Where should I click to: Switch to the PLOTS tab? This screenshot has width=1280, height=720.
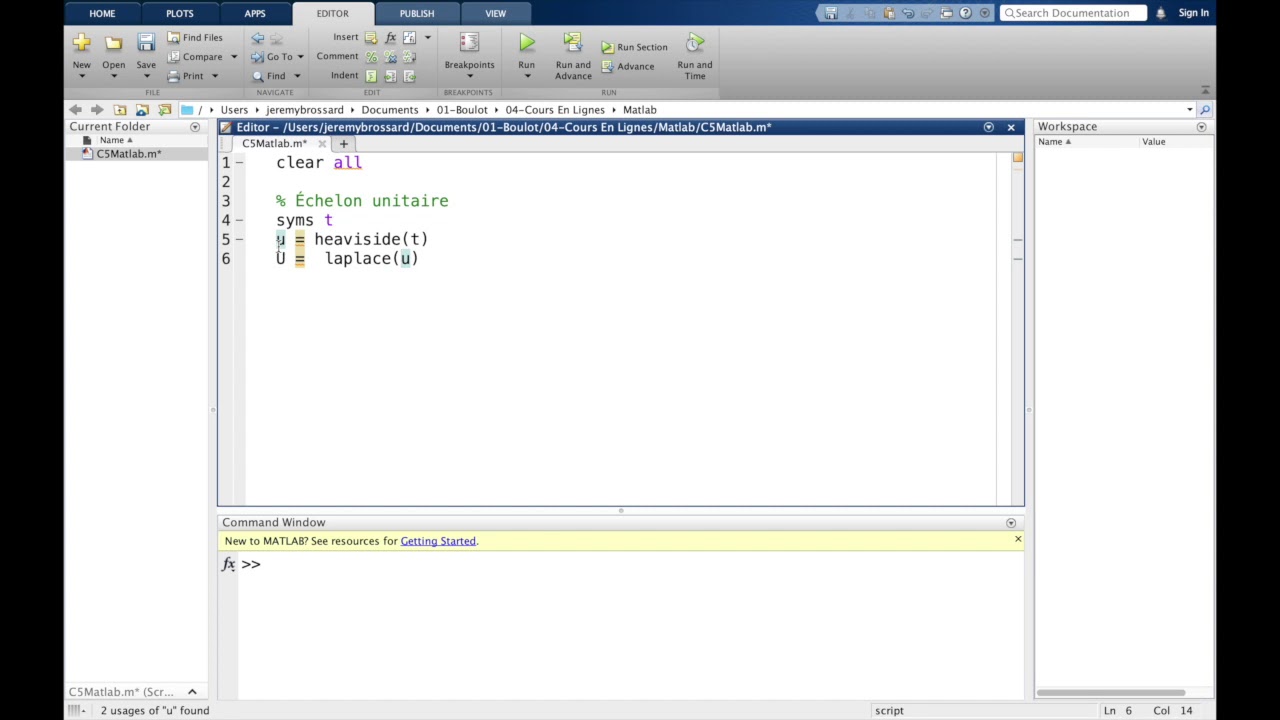point(180,13)
